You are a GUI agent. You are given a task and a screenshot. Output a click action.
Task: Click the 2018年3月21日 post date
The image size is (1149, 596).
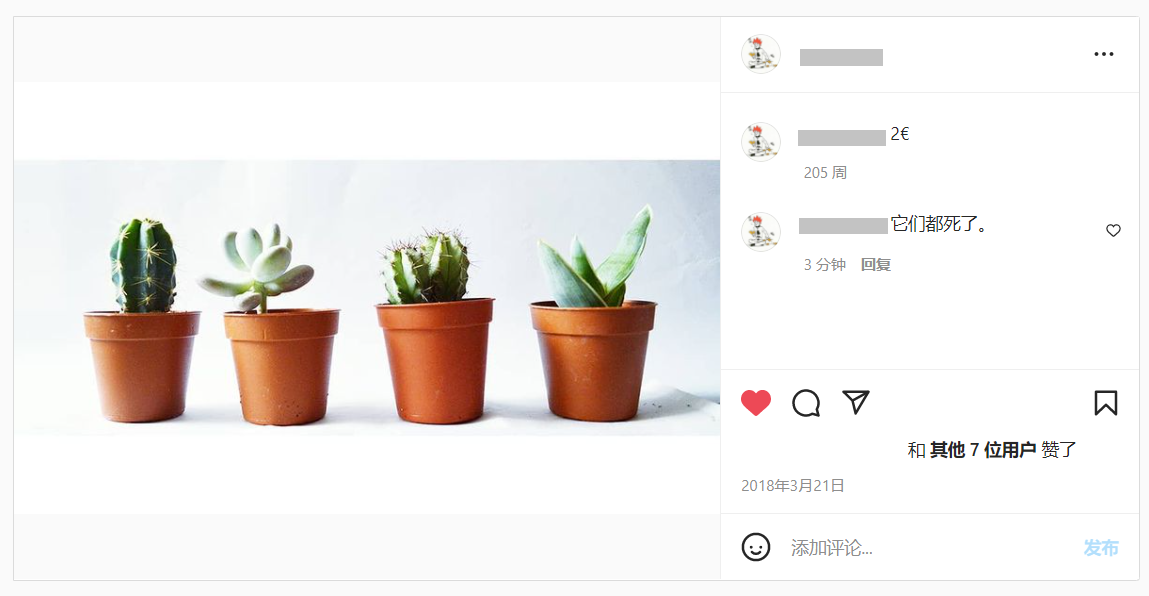point(793,486)
